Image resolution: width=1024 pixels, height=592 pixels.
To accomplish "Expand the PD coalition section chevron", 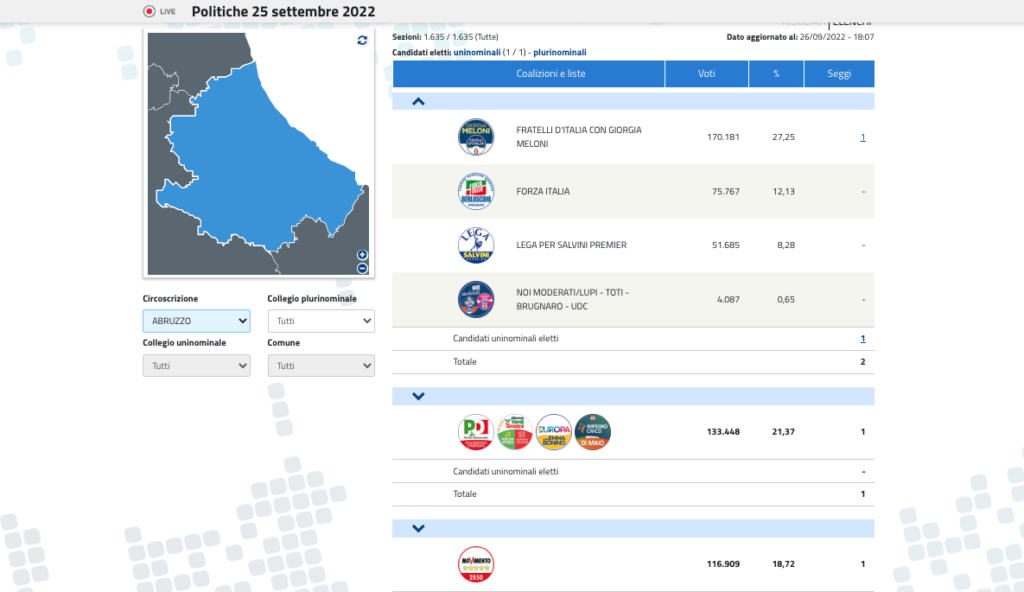I will [x=419, y=396].
